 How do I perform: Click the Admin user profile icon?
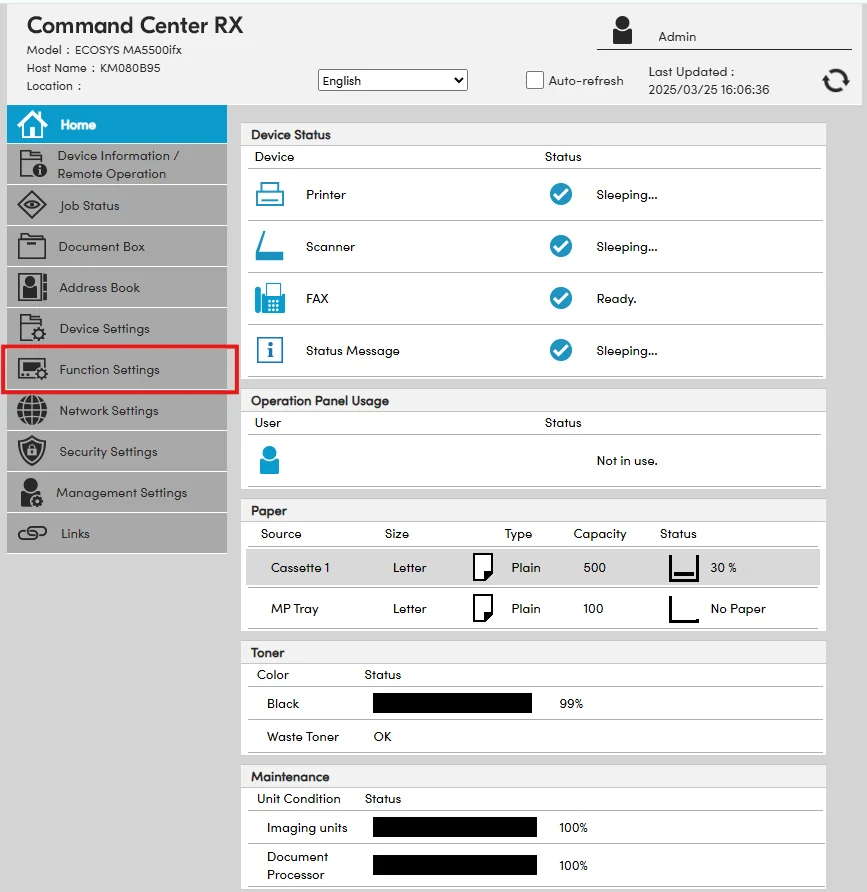click(622, 31)
